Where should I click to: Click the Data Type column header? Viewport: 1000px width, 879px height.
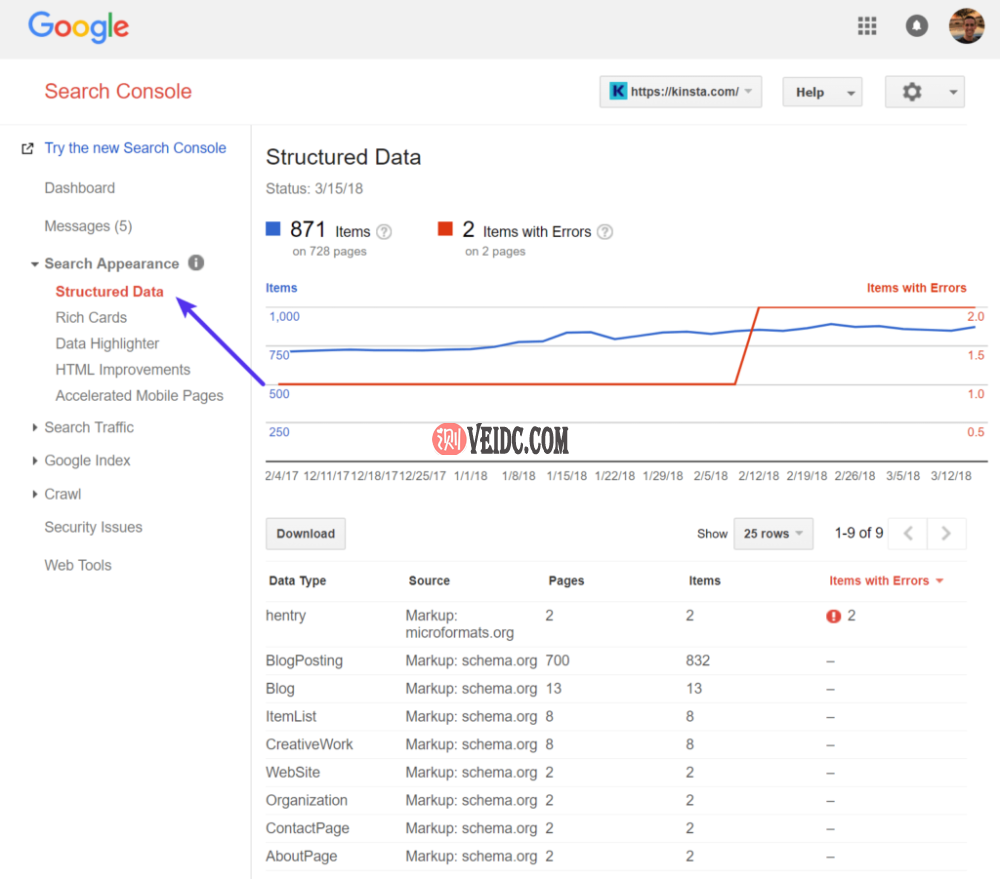(x=297, y=580)
